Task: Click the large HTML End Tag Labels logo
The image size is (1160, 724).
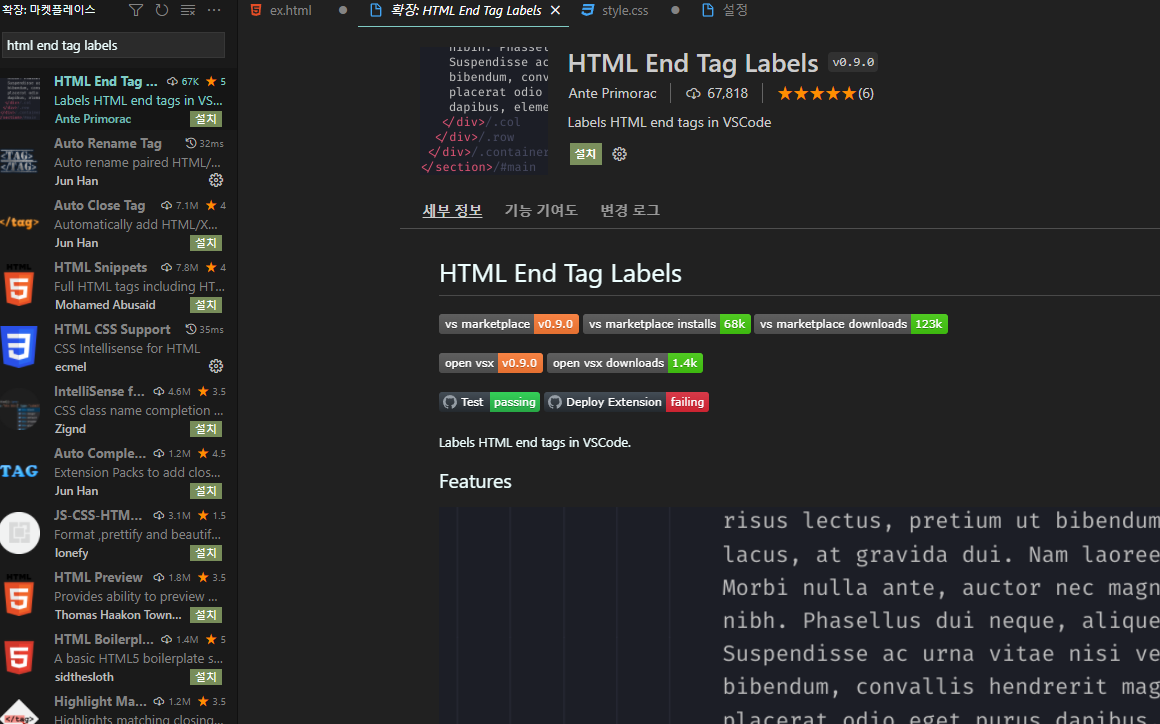Action: pos(485,111)
